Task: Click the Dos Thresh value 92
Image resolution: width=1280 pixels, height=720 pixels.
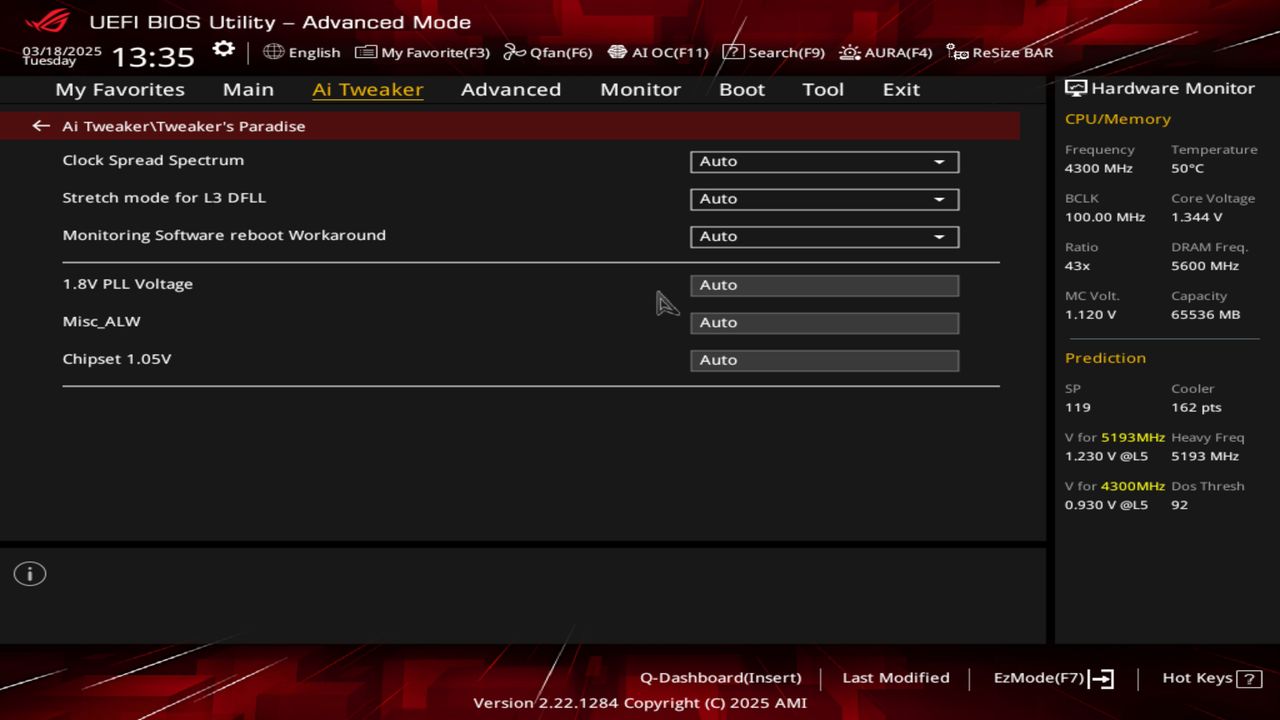Action: [1180, 506]
